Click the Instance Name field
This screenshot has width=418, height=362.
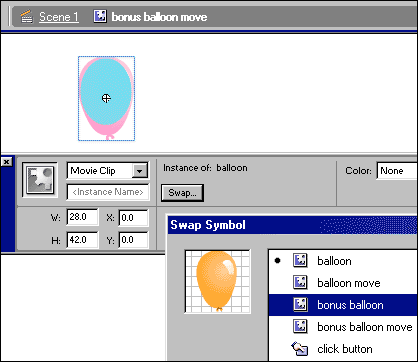[108, 192]
